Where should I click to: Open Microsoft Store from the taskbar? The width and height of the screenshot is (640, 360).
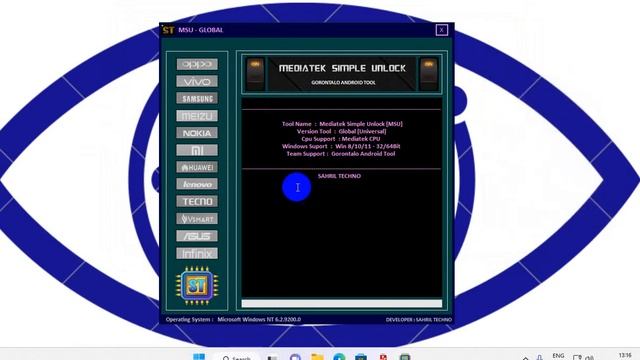tap(361, 357)
